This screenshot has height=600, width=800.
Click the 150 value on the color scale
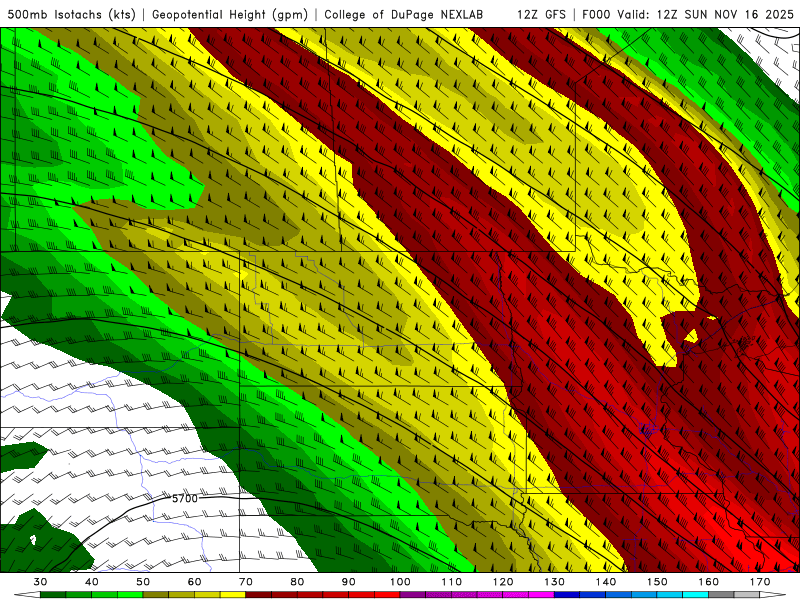[657, 582]
